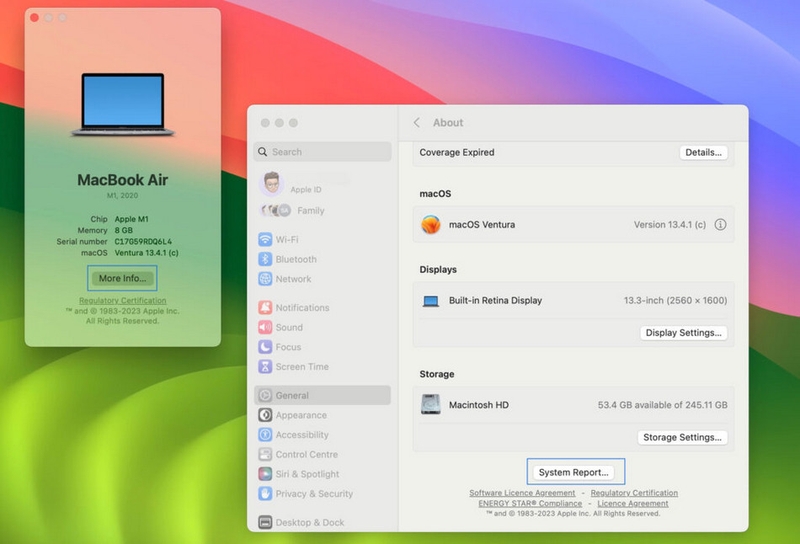The width and height of the screenshot is (800, 544).
Task: Click the More Info button
Action: [x=122, y=278]
